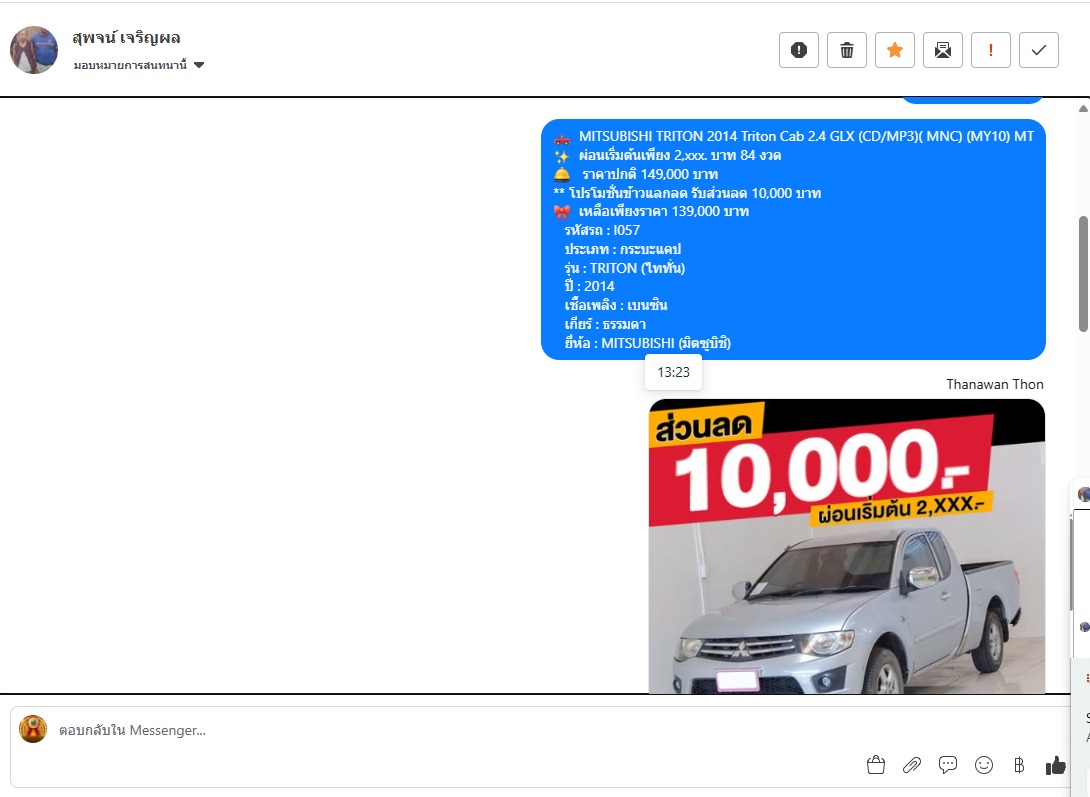The width and height of the screenshot is (1090, 797).
Task: Attach a file using the paperclip icon
Action: (911, 765)
